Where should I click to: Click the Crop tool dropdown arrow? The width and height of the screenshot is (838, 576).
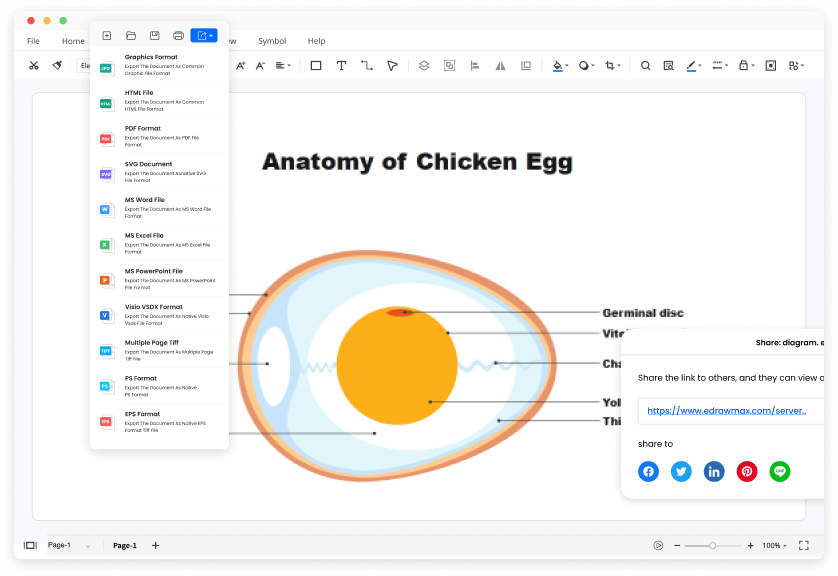(x=618, y=65)
